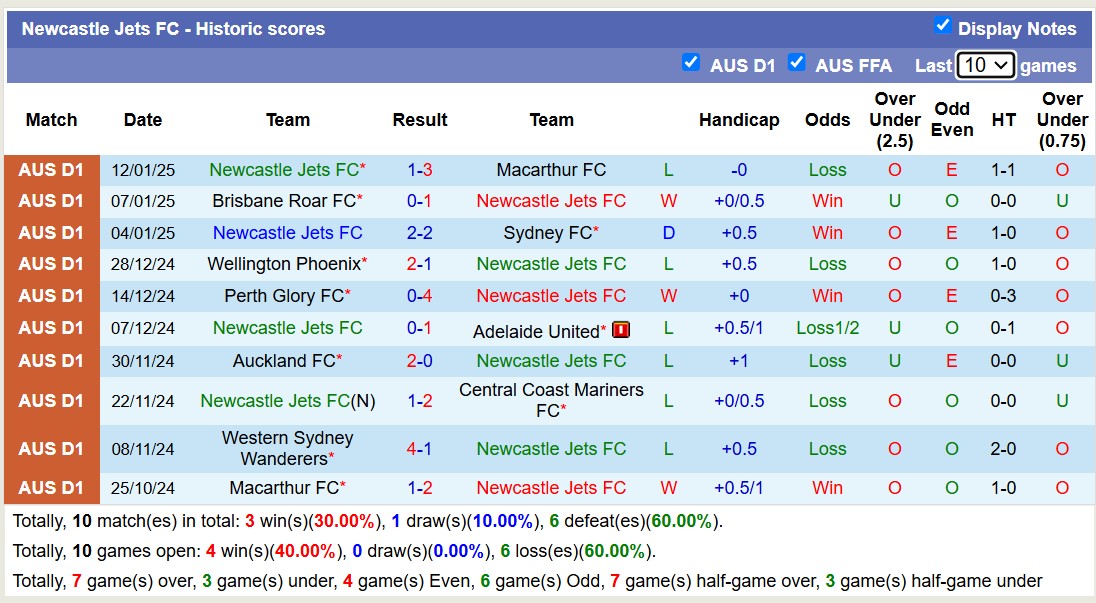The width and height of the screenshot is (1096, 603).
Task: Select Western Sydney Wanderers team name
Action: click(x=287, y=448)
